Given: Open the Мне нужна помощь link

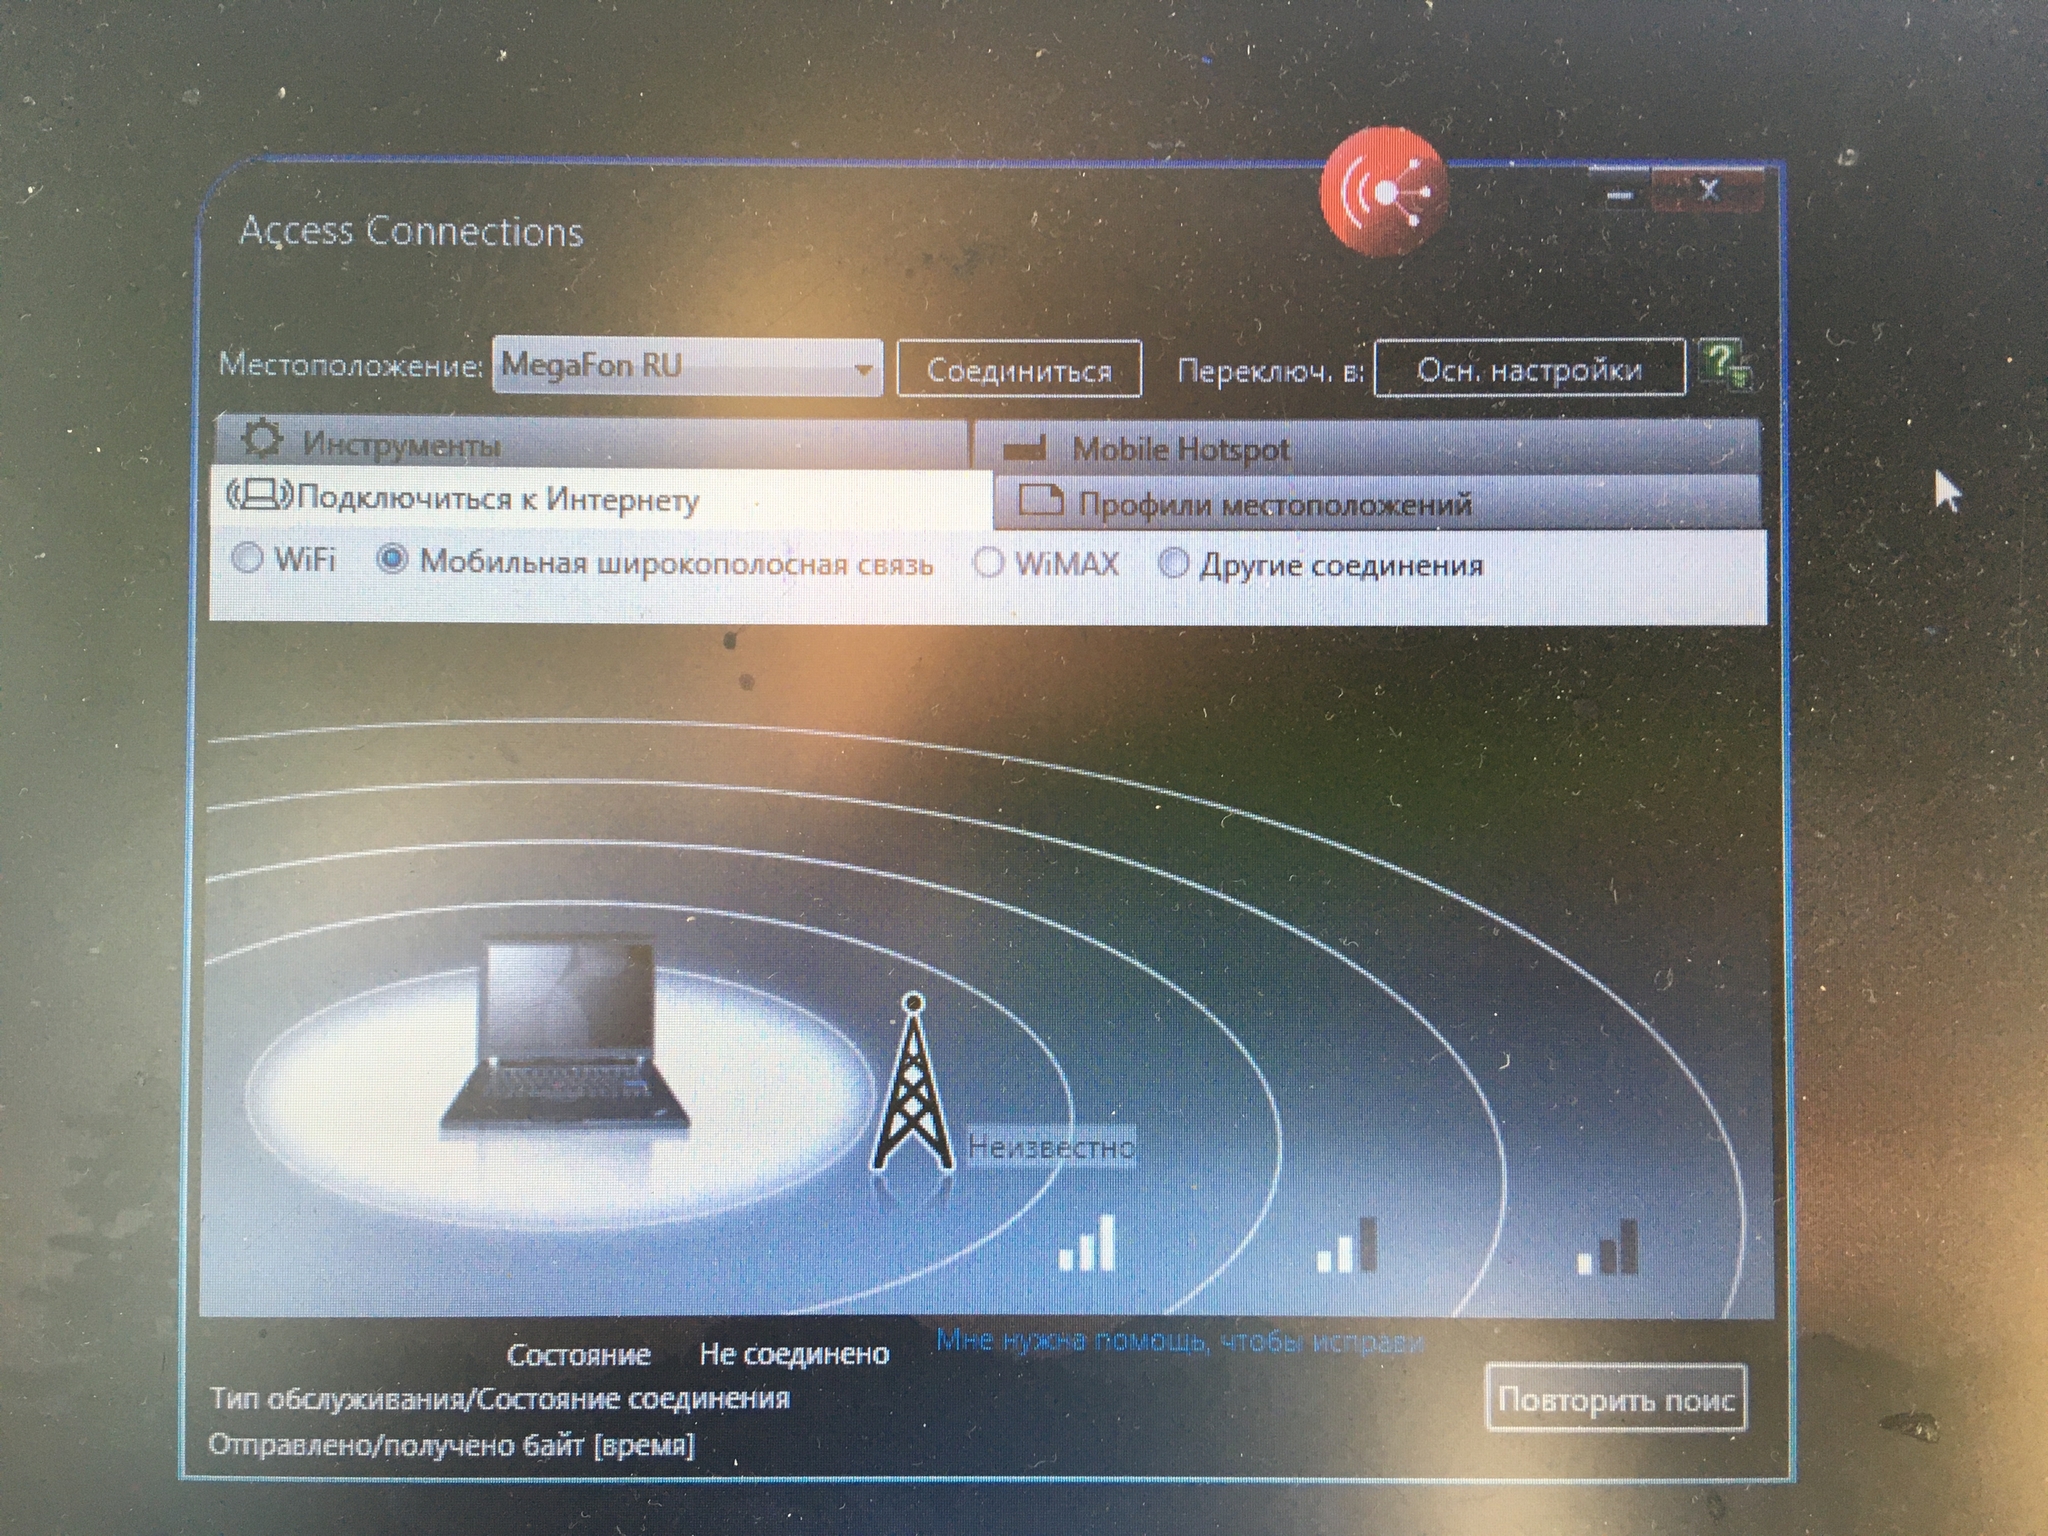Looking at the screenshot, I should pos(1178,1341).
